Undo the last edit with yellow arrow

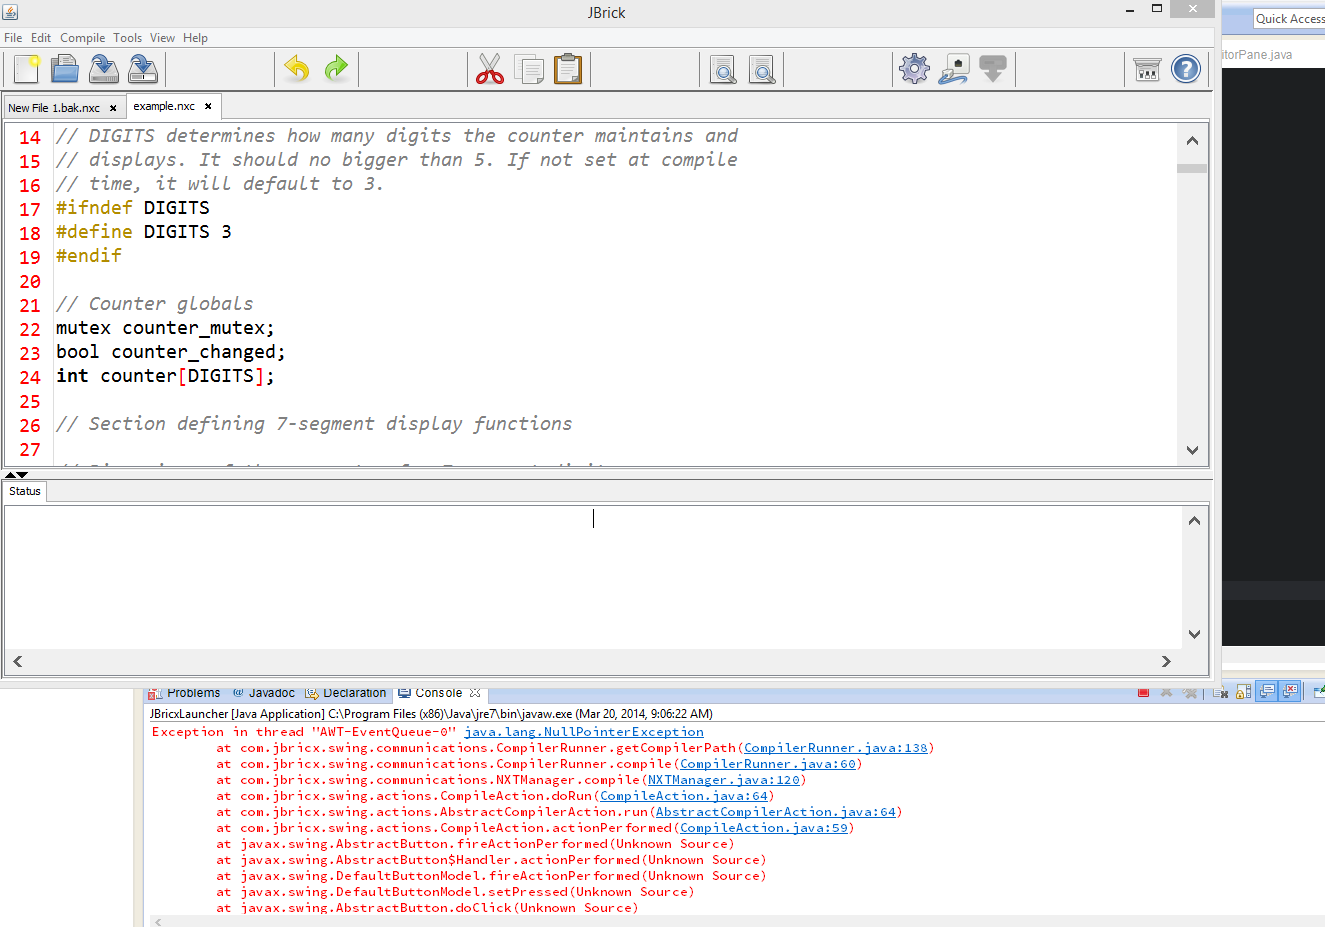click(x=297, y=69)
